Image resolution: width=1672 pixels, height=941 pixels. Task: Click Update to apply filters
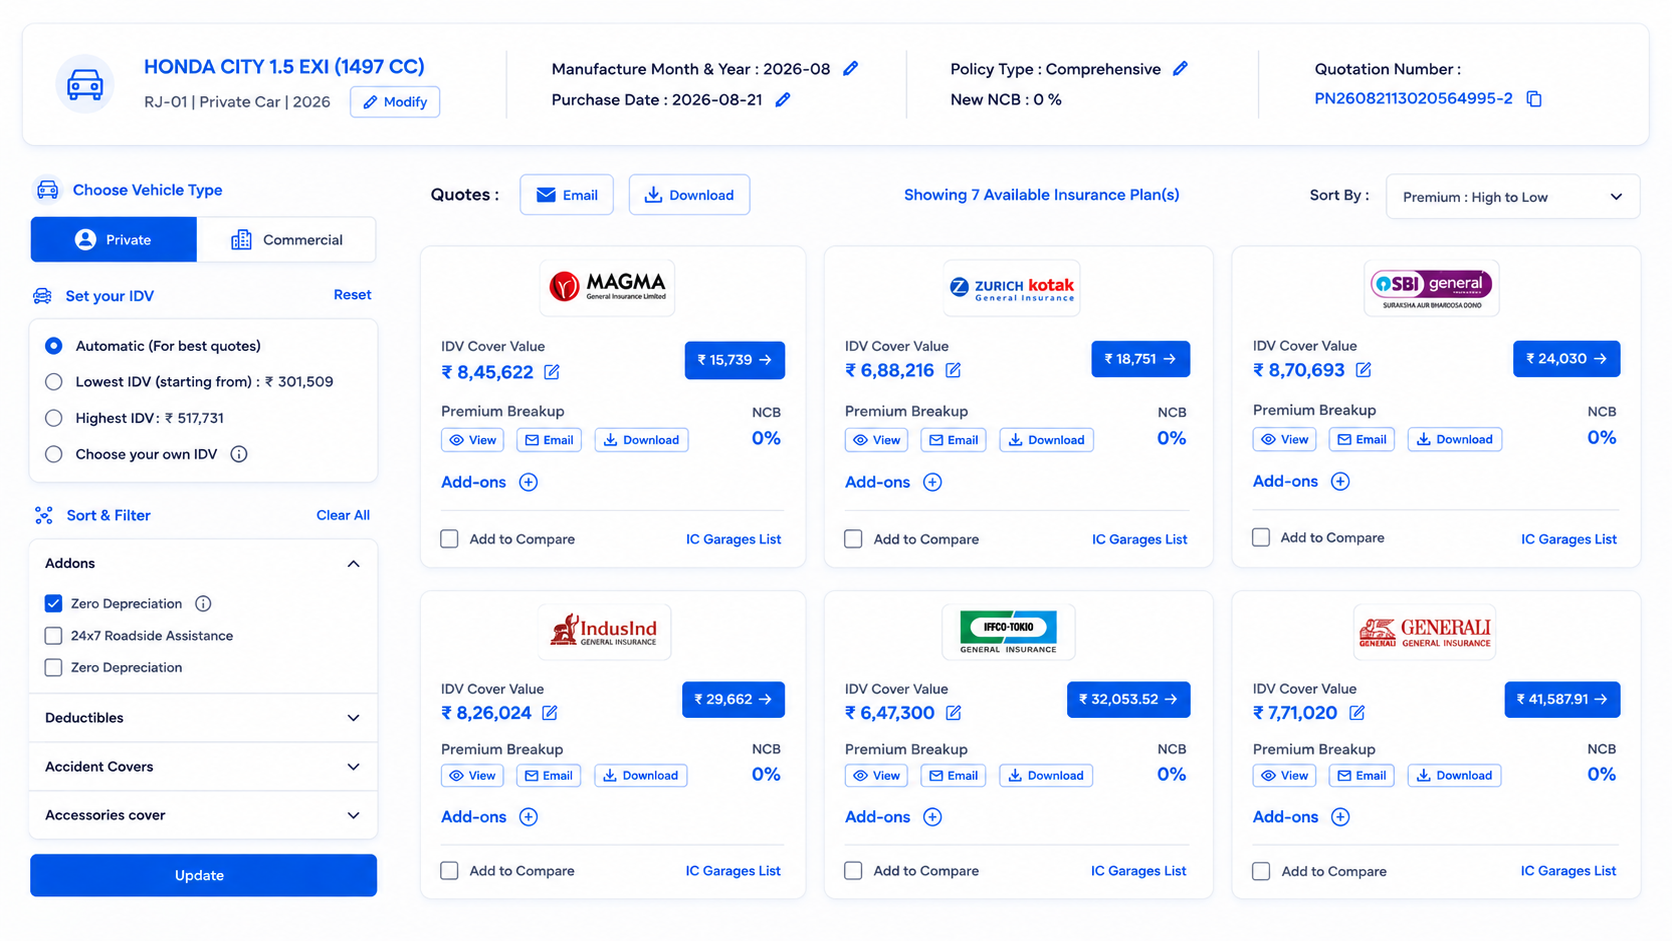click(x=203, y=875)
